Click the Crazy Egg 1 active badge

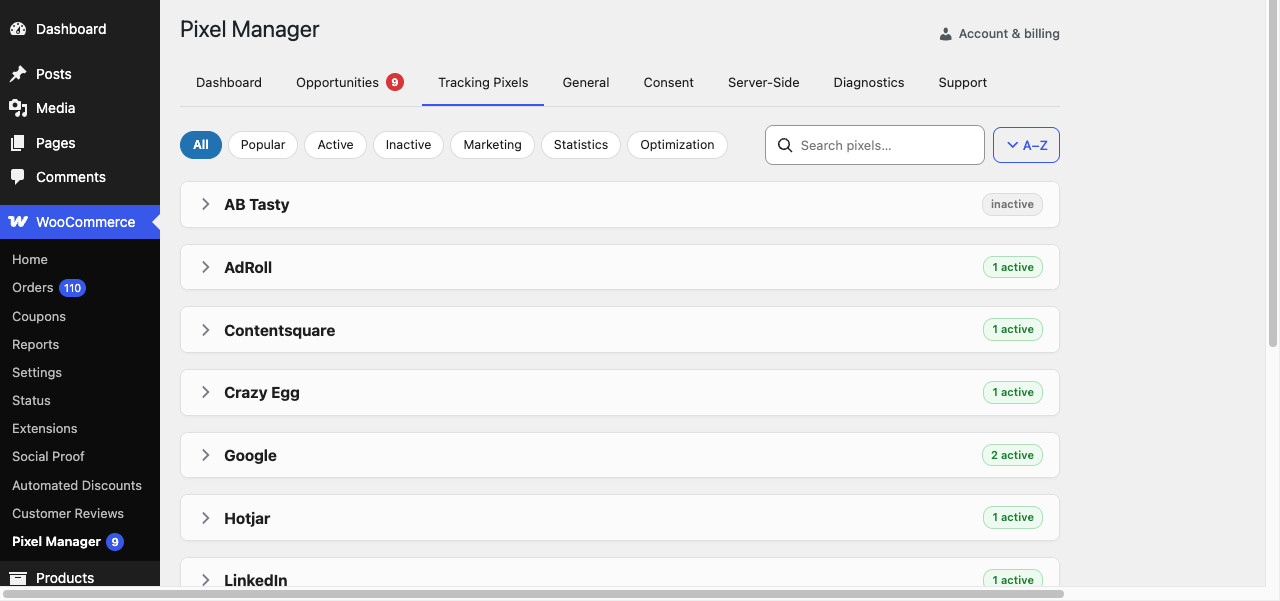tap(1013, 392)
